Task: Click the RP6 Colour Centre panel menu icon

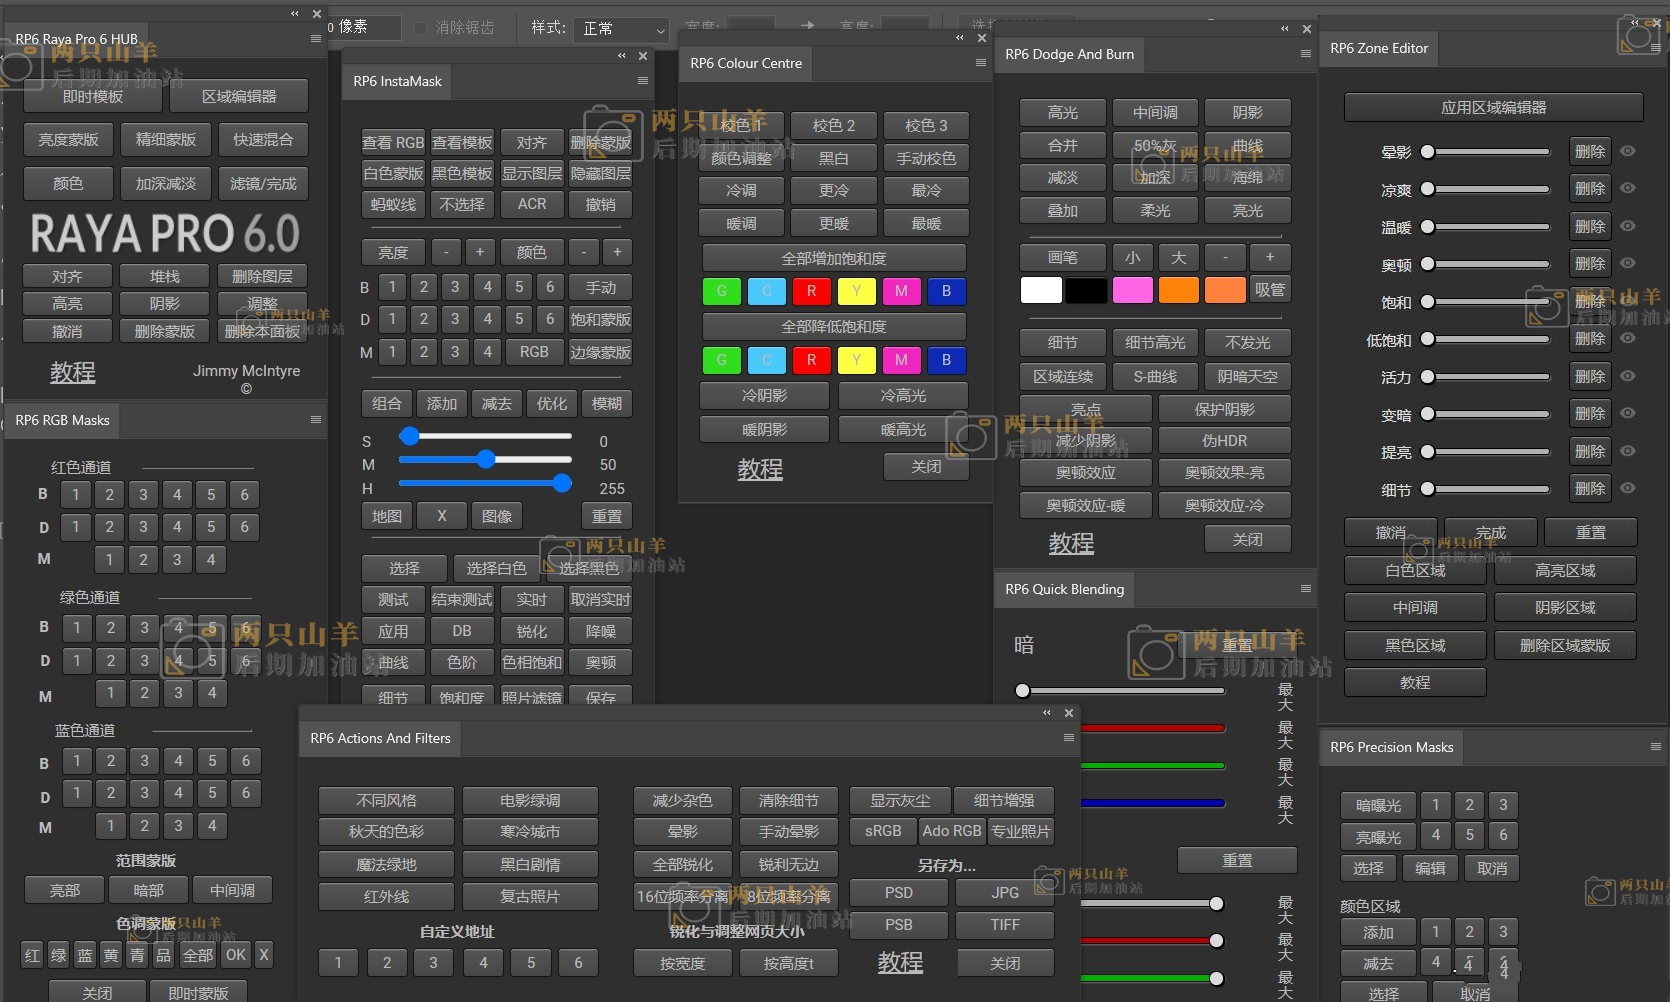Action: pos(981,62)
